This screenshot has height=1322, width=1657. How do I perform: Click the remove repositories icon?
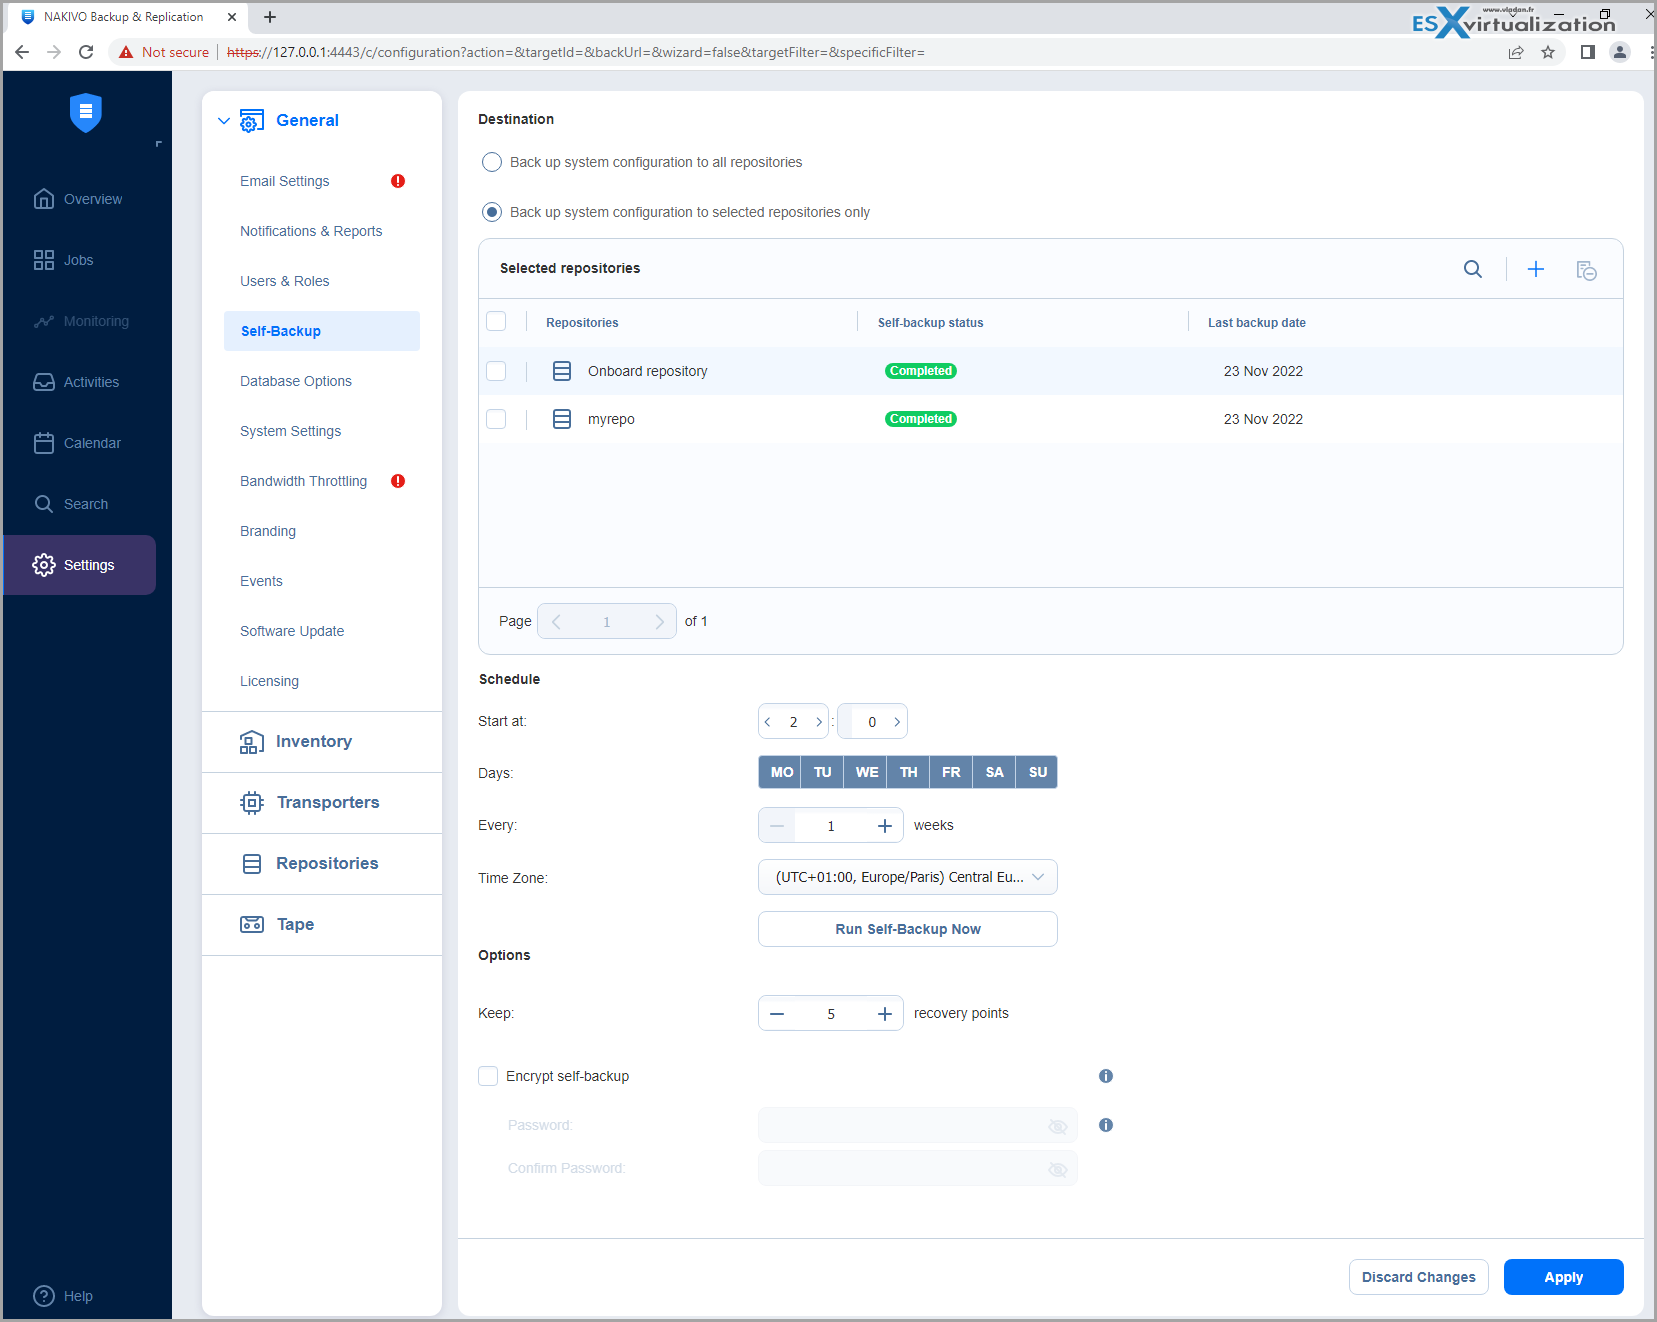[x=1586, y=270]
